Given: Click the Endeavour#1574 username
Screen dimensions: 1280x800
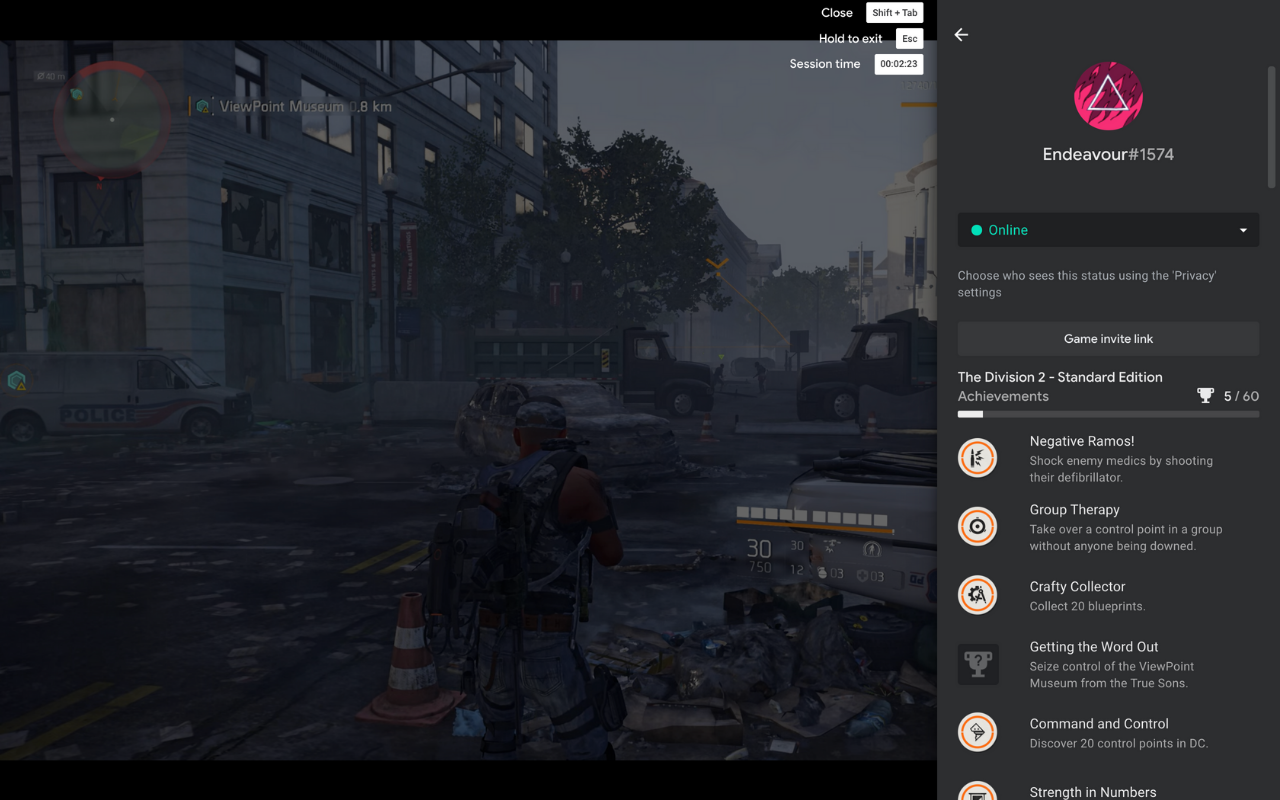Looking at the screenshot, I should (1108, 155).
